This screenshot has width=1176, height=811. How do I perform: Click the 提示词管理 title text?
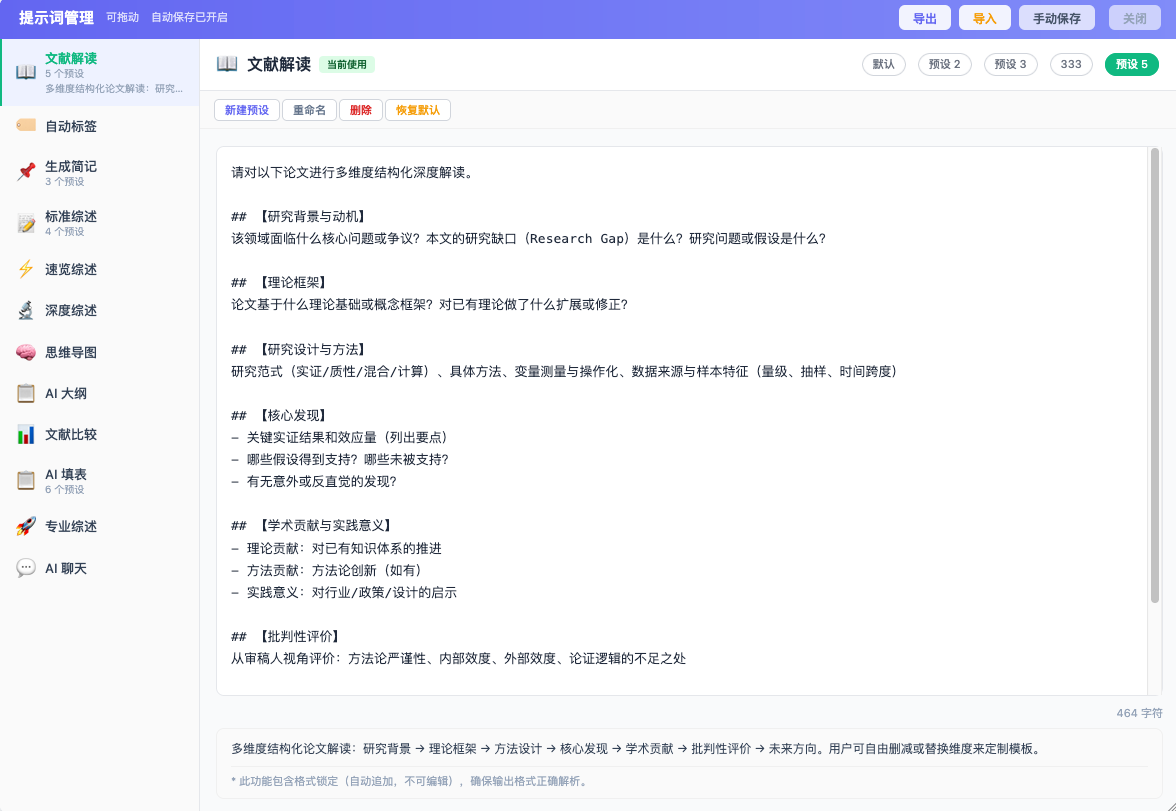click(56, 18)
